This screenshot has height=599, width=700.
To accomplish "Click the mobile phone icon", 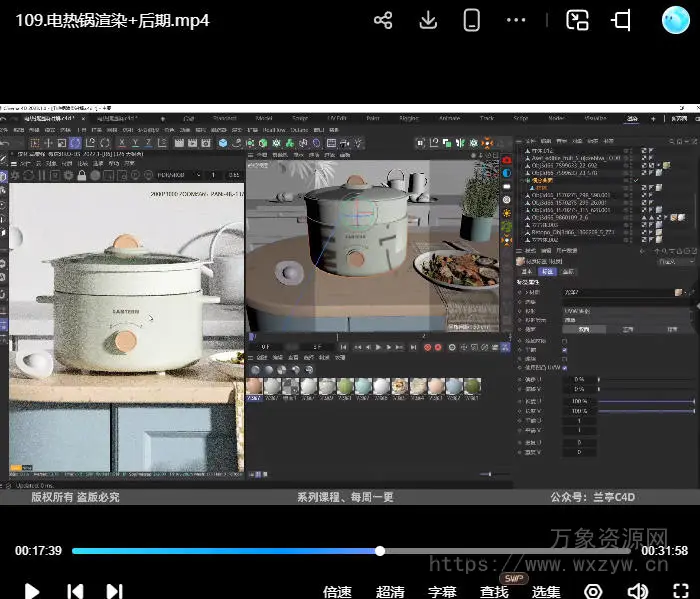I will click(x=472, y=20).
